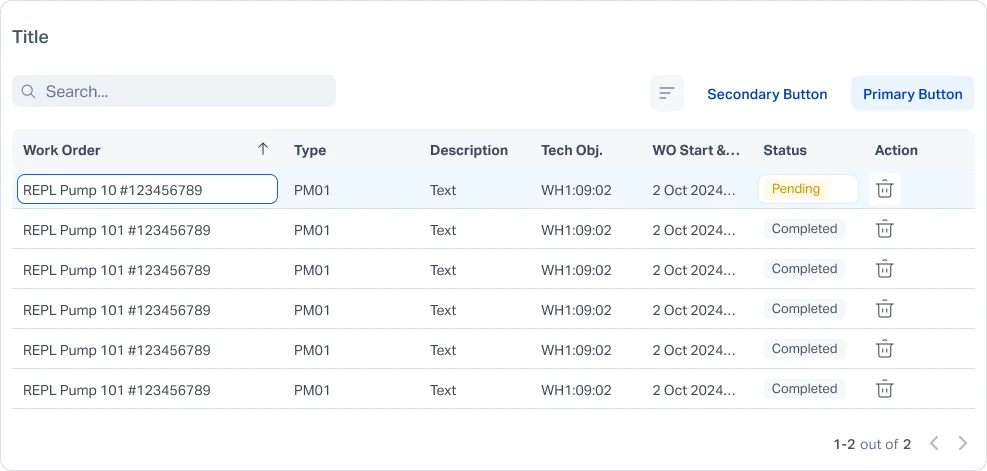Select the Action column header

coord(896,150)
